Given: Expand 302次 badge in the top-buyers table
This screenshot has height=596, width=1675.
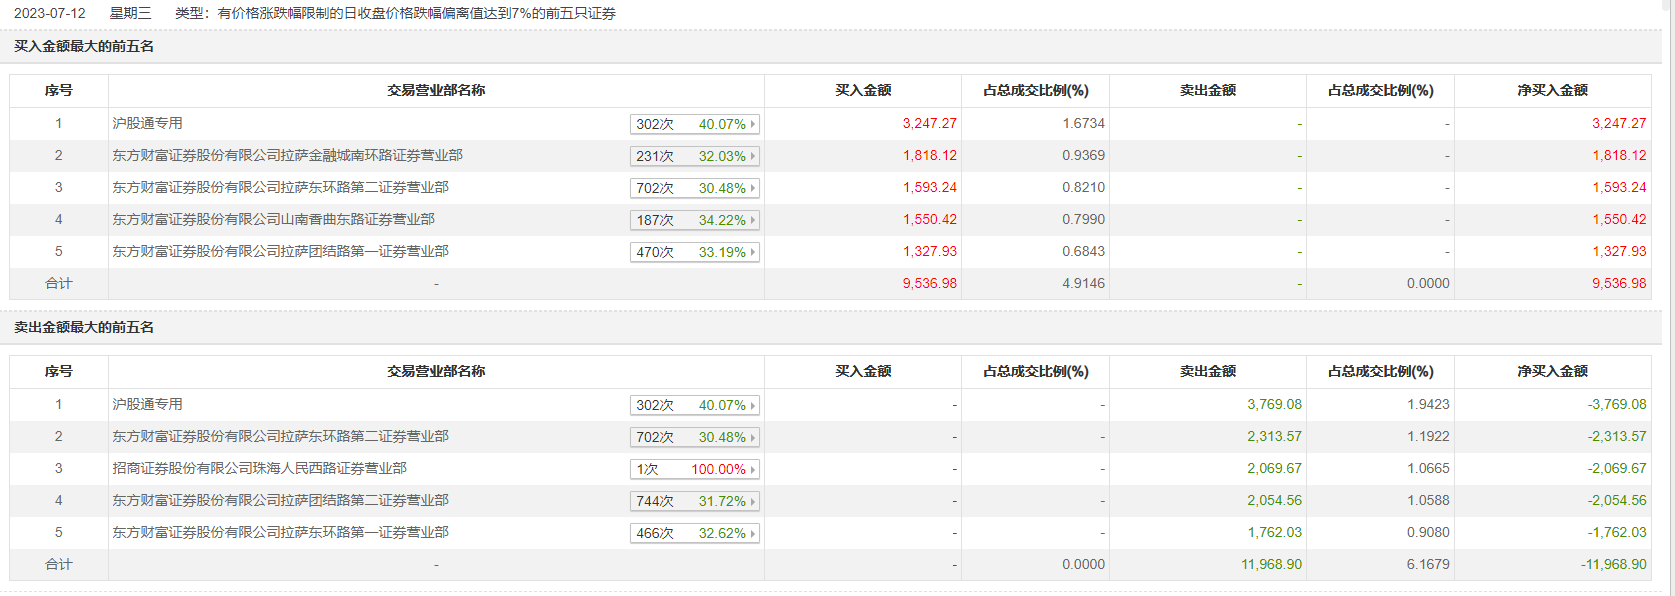Looking at the screenshot, I should 695,124.
